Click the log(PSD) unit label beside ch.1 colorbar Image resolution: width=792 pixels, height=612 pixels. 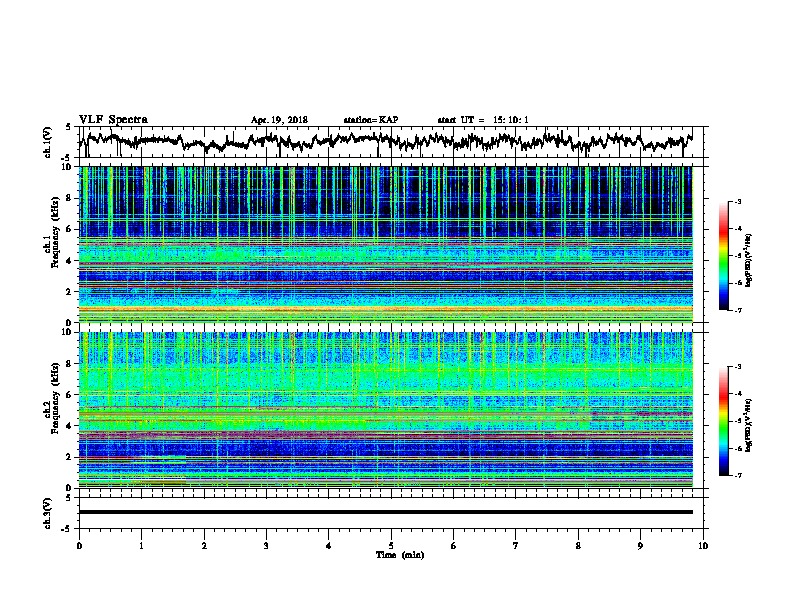(x=748, y=261)
